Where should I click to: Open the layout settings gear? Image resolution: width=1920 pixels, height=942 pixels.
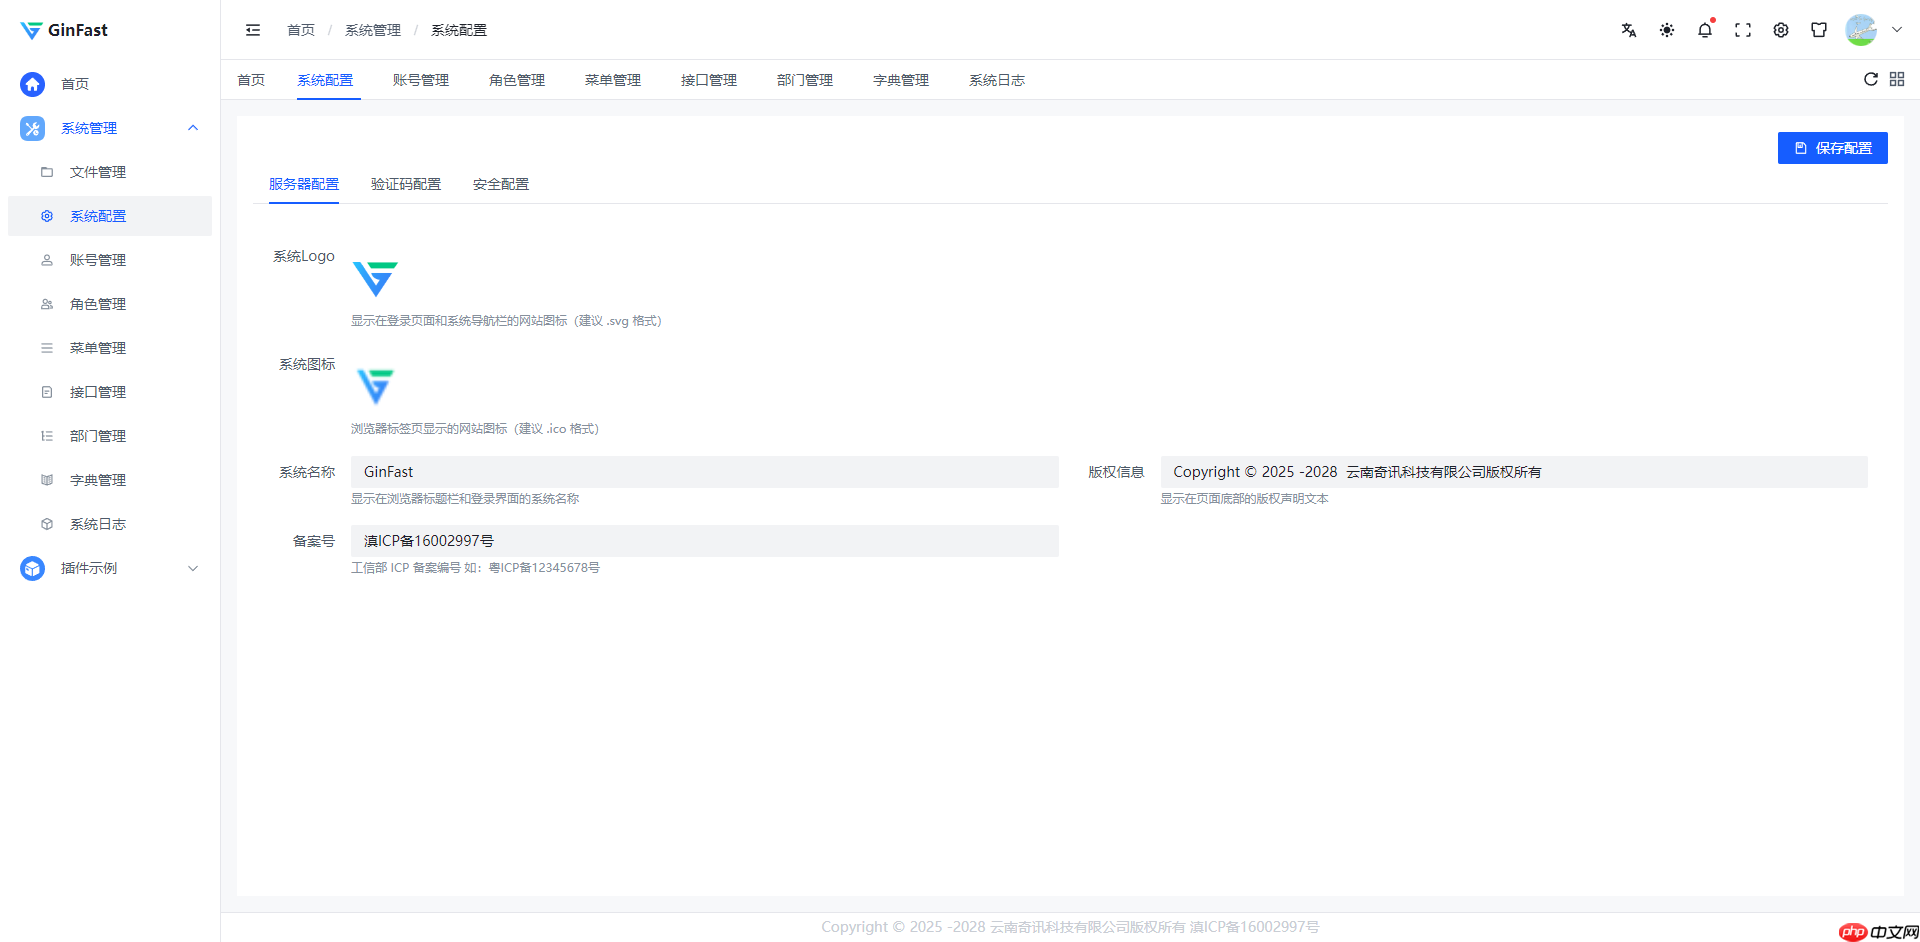click(x=1780, y=30)
